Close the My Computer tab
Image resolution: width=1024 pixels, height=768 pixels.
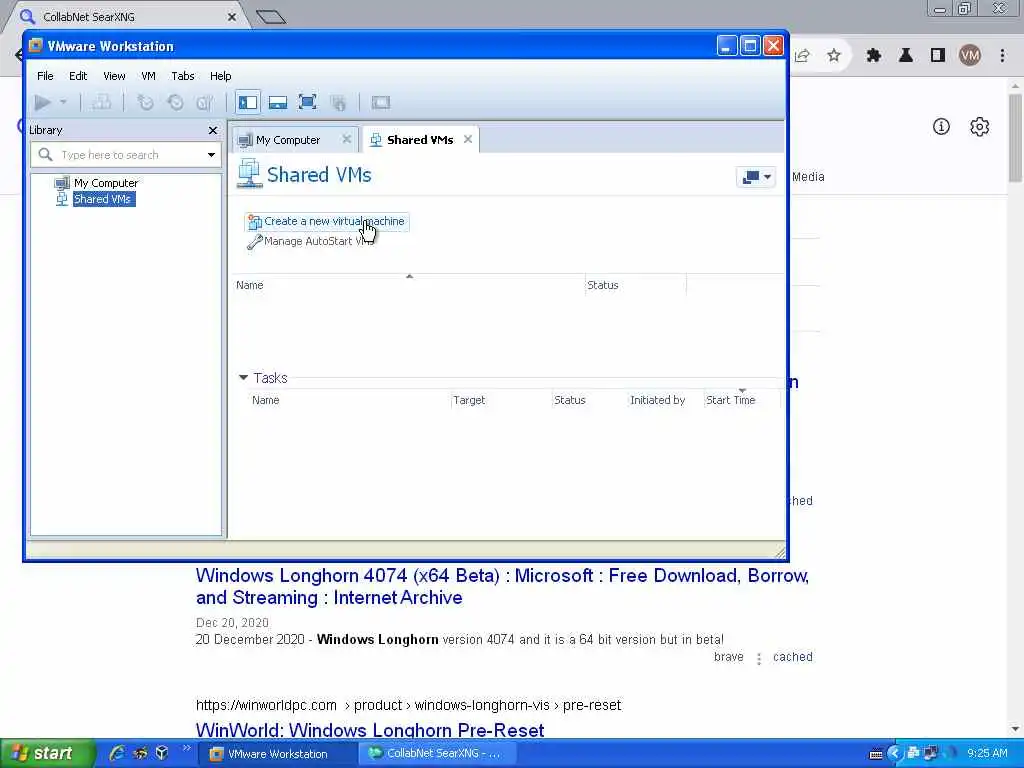click(x=347, y=139)
